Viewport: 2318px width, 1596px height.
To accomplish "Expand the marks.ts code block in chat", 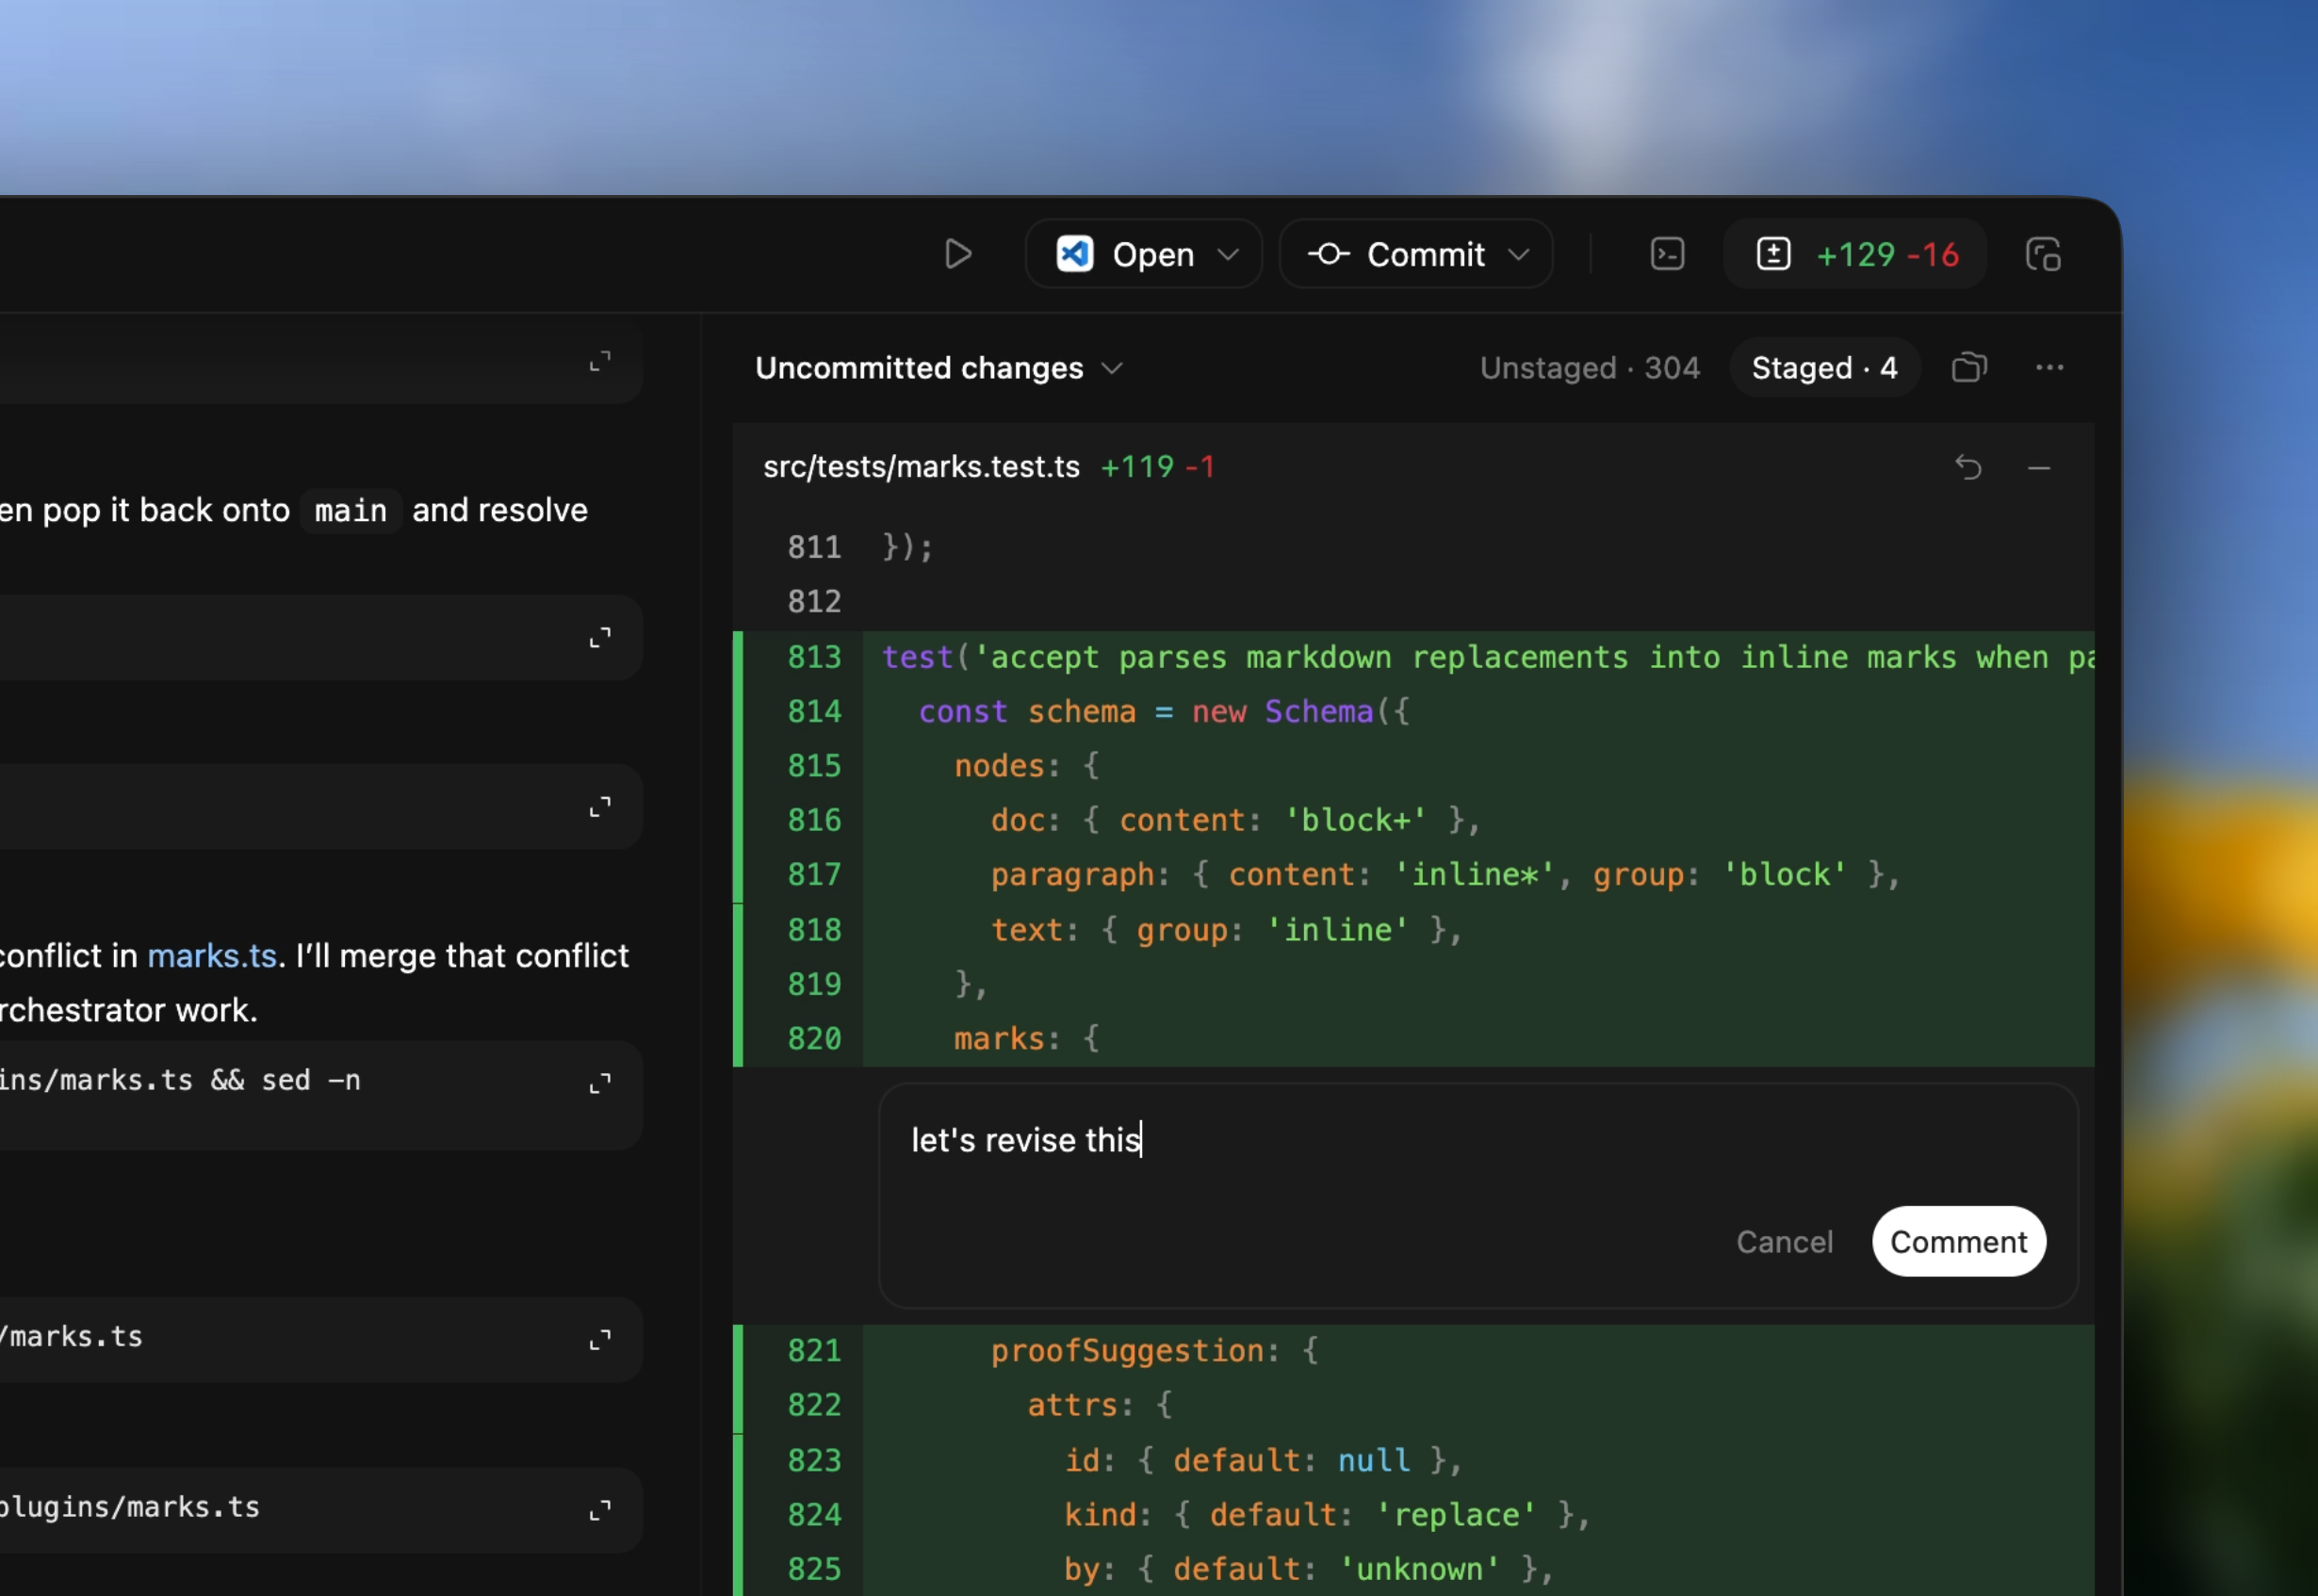I will coord(600,1340).
